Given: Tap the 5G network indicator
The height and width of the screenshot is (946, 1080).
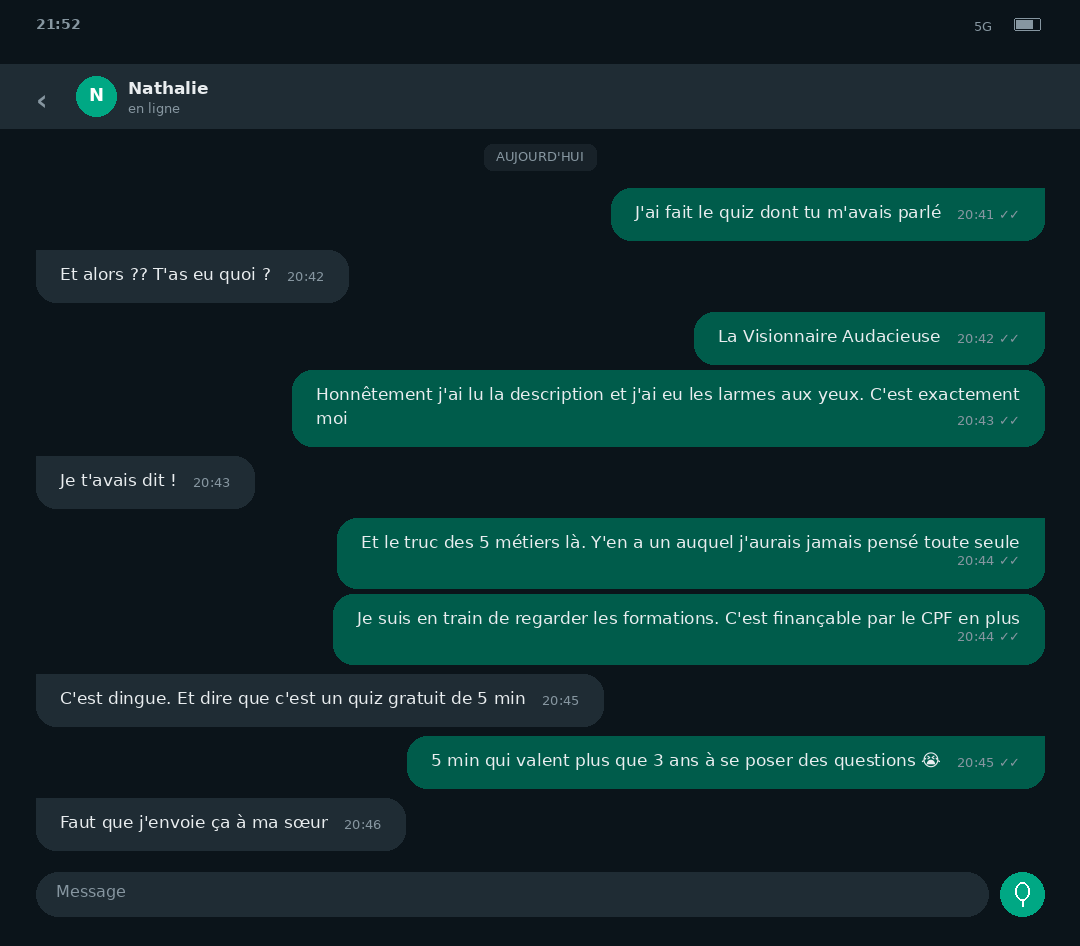Looking at the screenshot, I should (x=982, y=26).
